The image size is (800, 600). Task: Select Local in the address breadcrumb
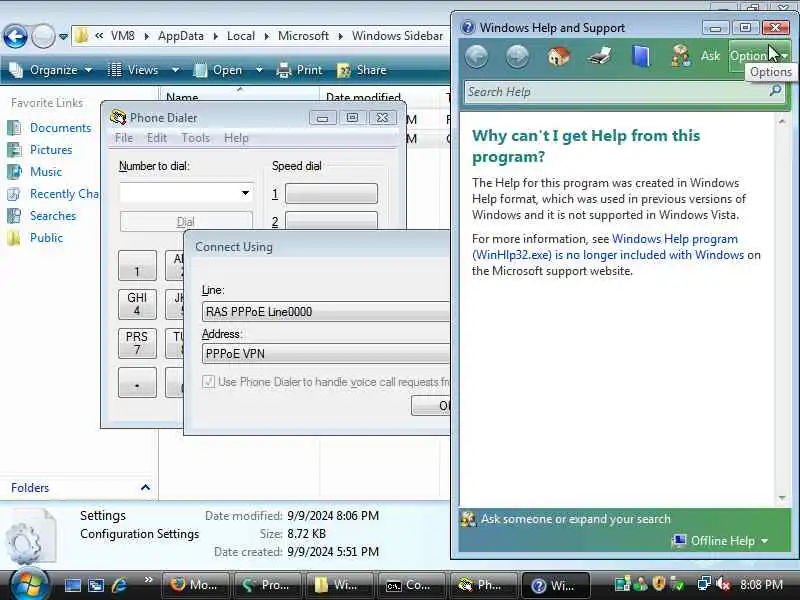241,36
